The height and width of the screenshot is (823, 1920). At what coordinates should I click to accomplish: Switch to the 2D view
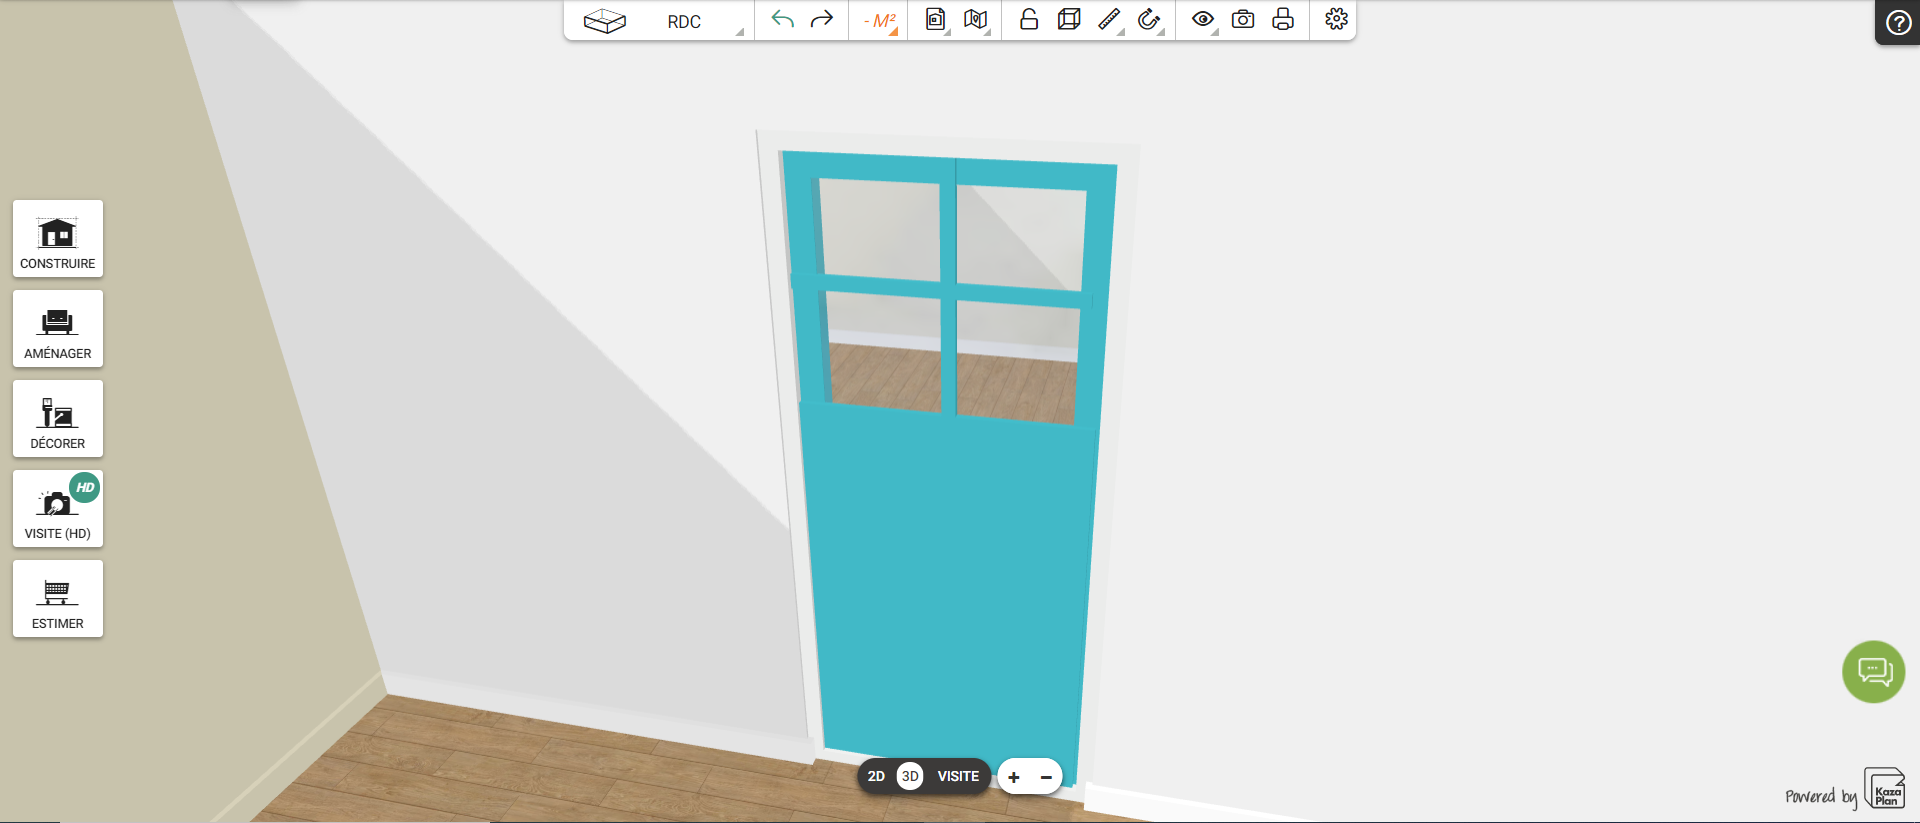point(876,776)
